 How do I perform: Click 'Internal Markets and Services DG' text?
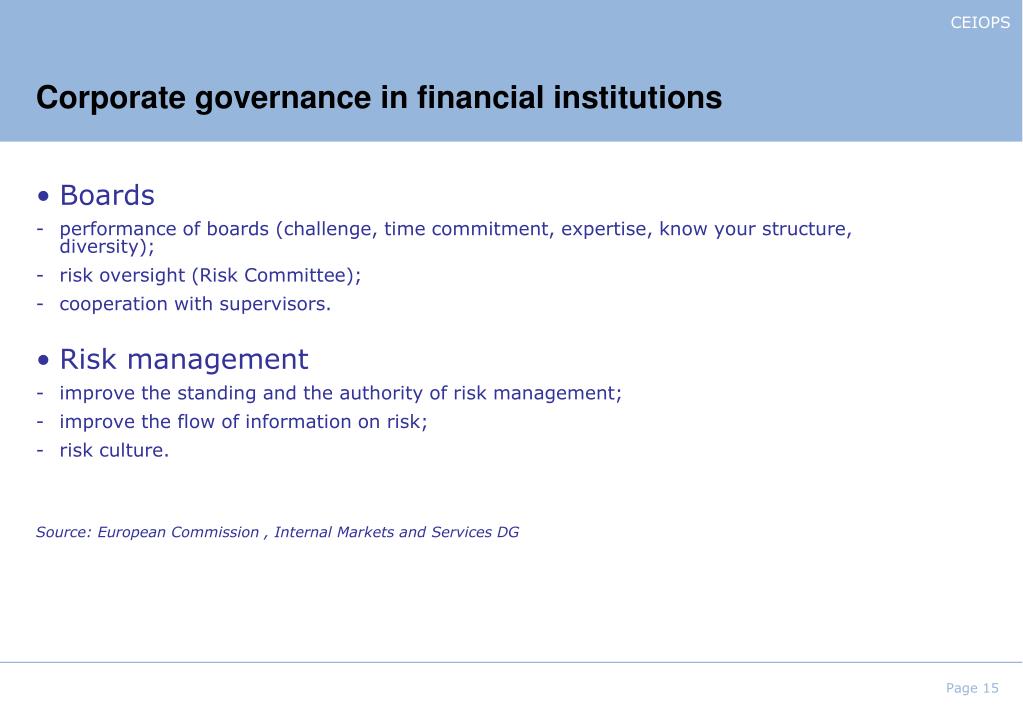[x=397, y=532]
